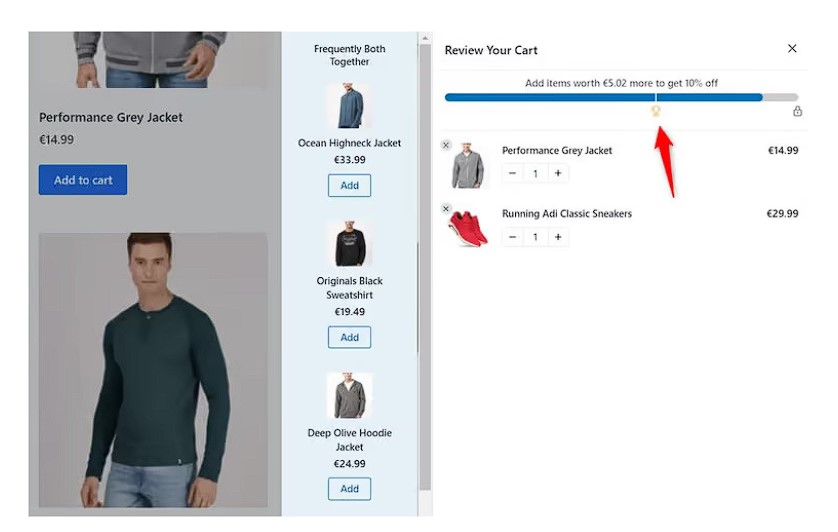Increase Performance Grey Jacket quantity

coord(558,173)
